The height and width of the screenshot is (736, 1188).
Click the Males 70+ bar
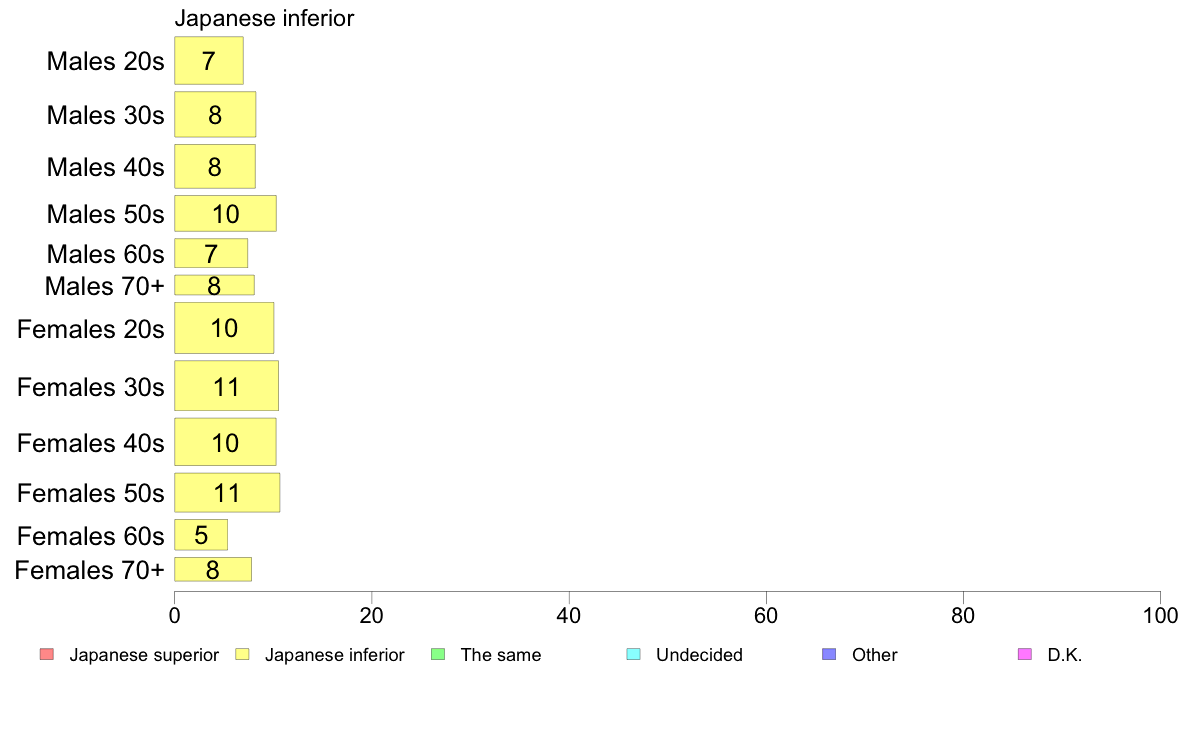[214, 285]
